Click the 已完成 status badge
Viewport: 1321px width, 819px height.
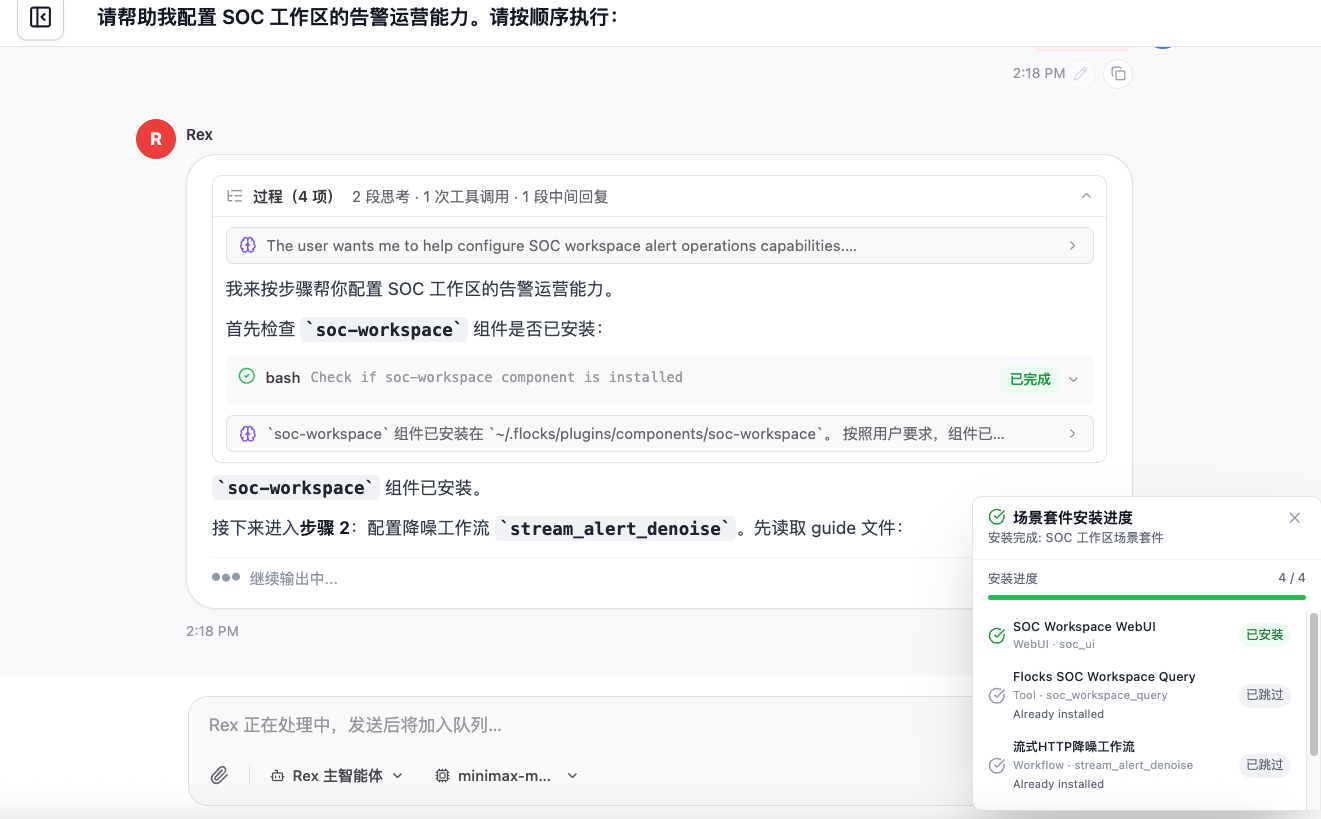click(x=1030, y=379)
